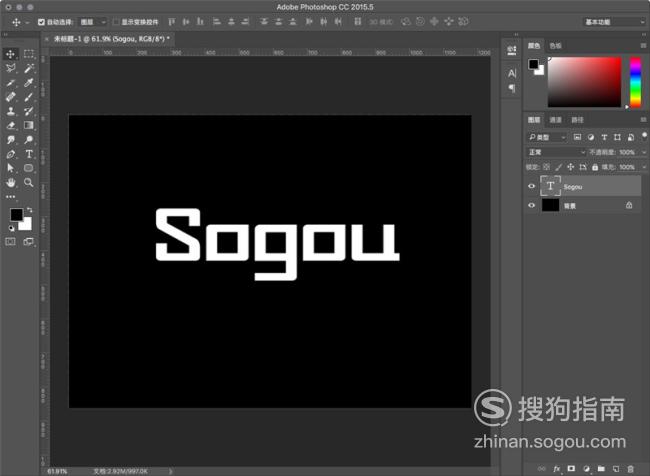Open the Edit Toolbar three-dots menu

tap(11, 197)
